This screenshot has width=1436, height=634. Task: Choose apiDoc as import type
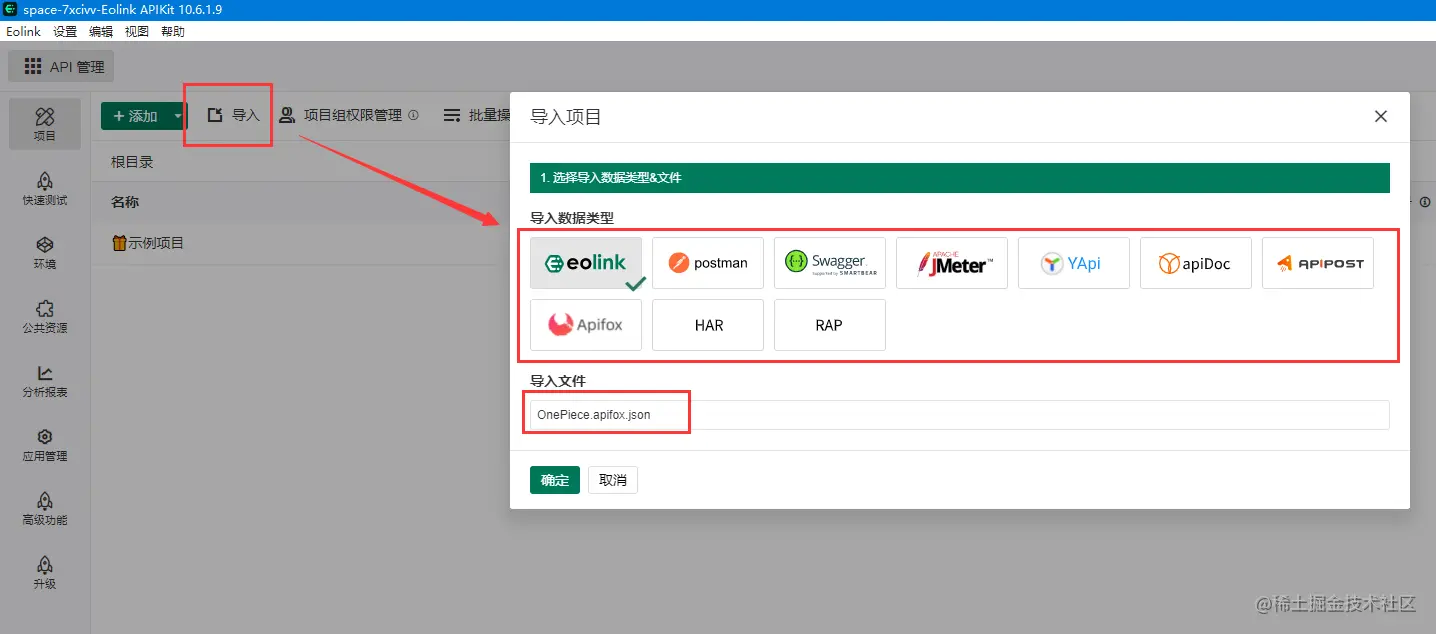(x=1196, y=263)
